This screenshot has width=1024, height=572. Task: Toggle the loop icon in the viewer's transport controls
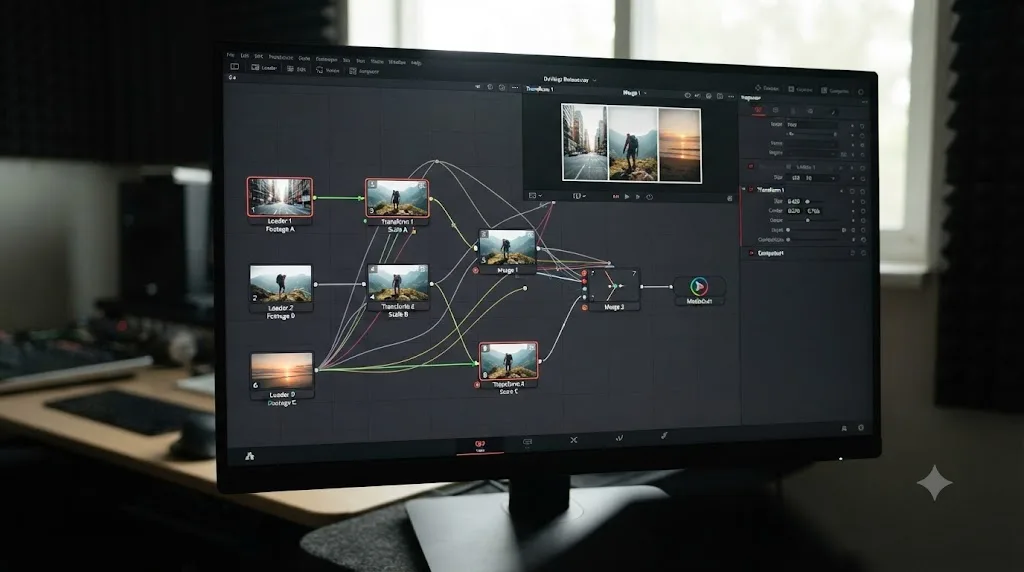(x=649, y=197)
